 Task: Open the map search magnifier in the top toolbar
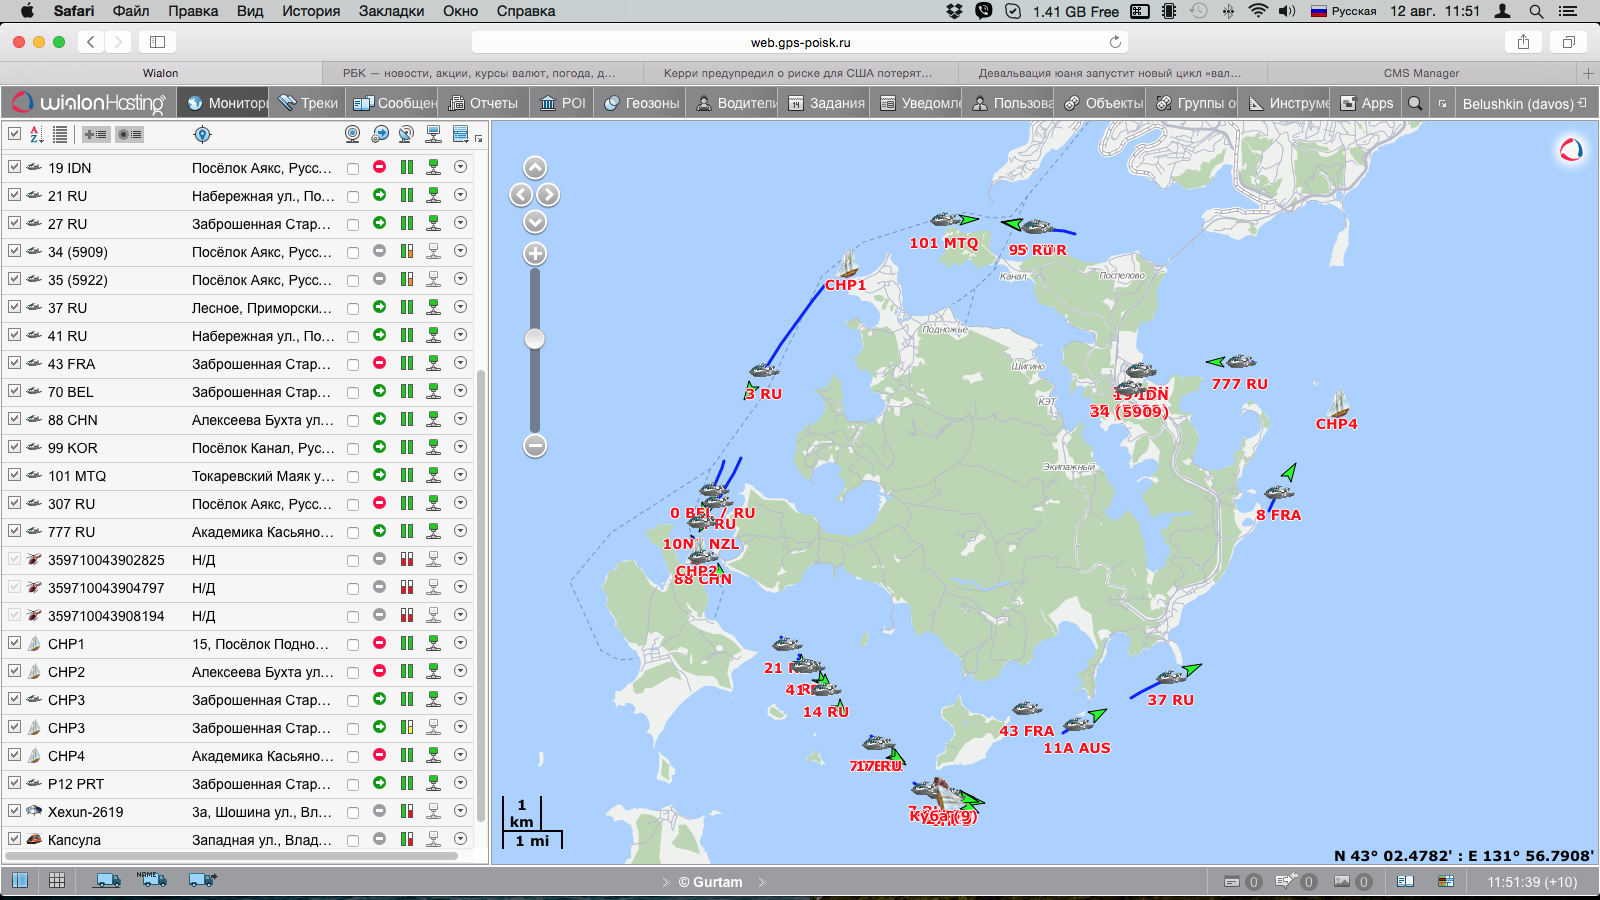[x=1415, y=103]
